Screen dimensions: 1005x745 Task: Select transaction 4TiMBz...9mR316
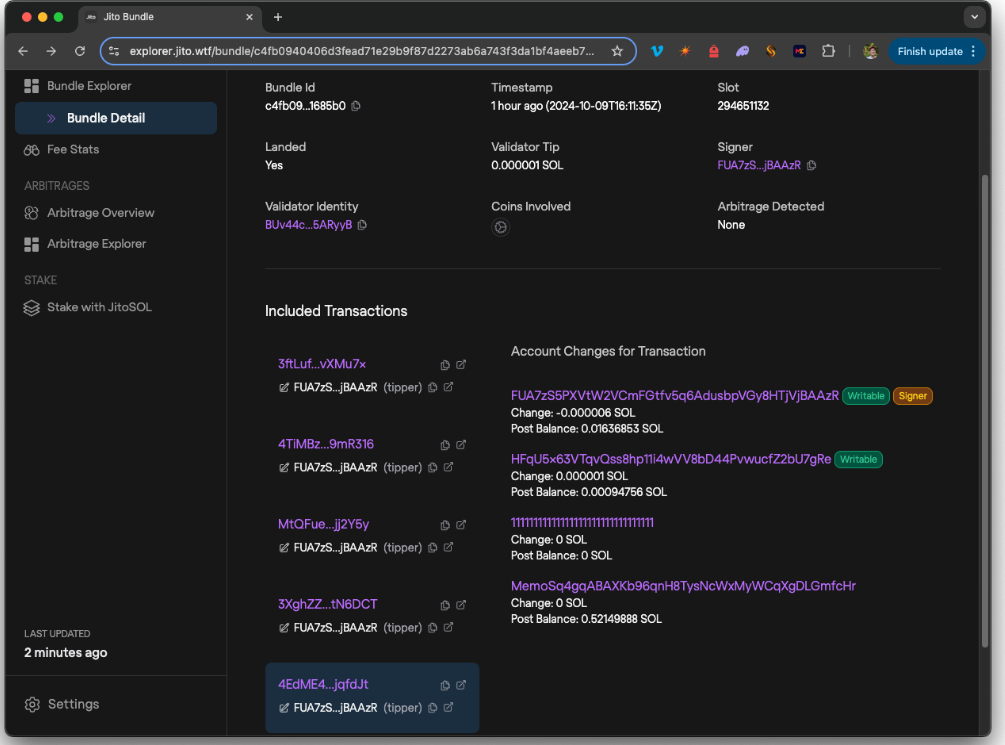326,444
